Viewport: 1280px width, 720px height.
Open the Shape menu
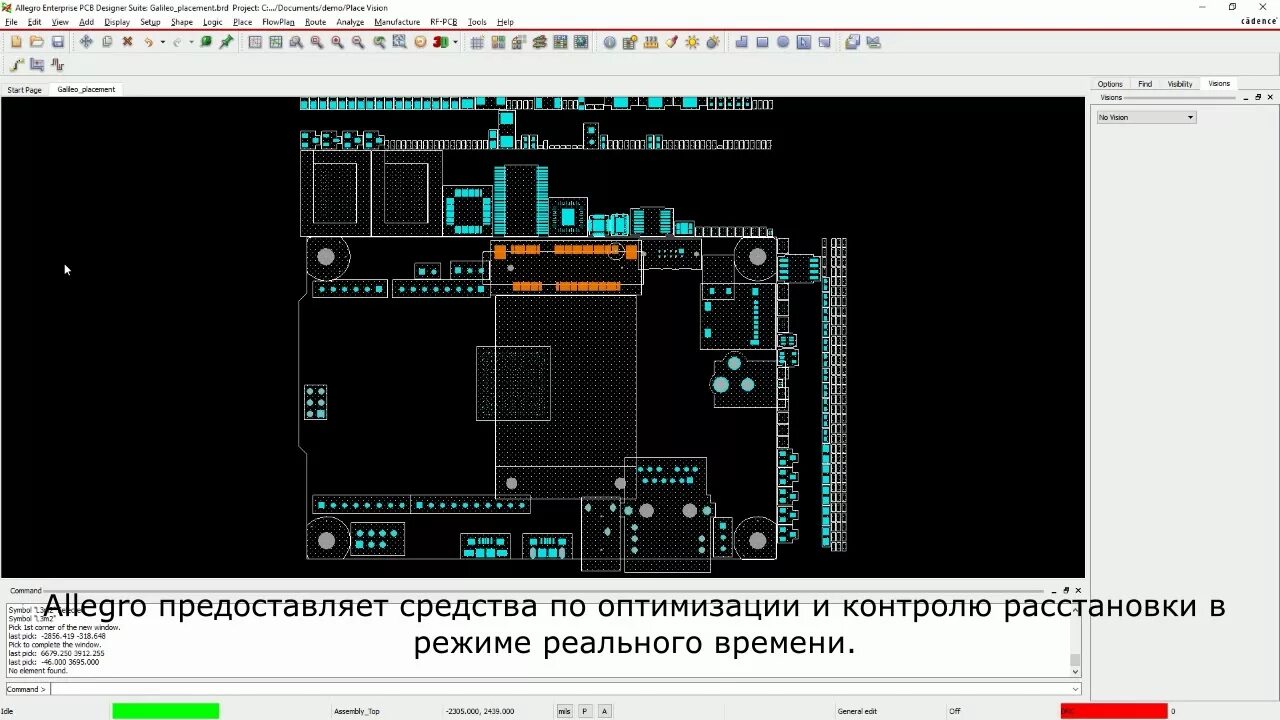182,22
